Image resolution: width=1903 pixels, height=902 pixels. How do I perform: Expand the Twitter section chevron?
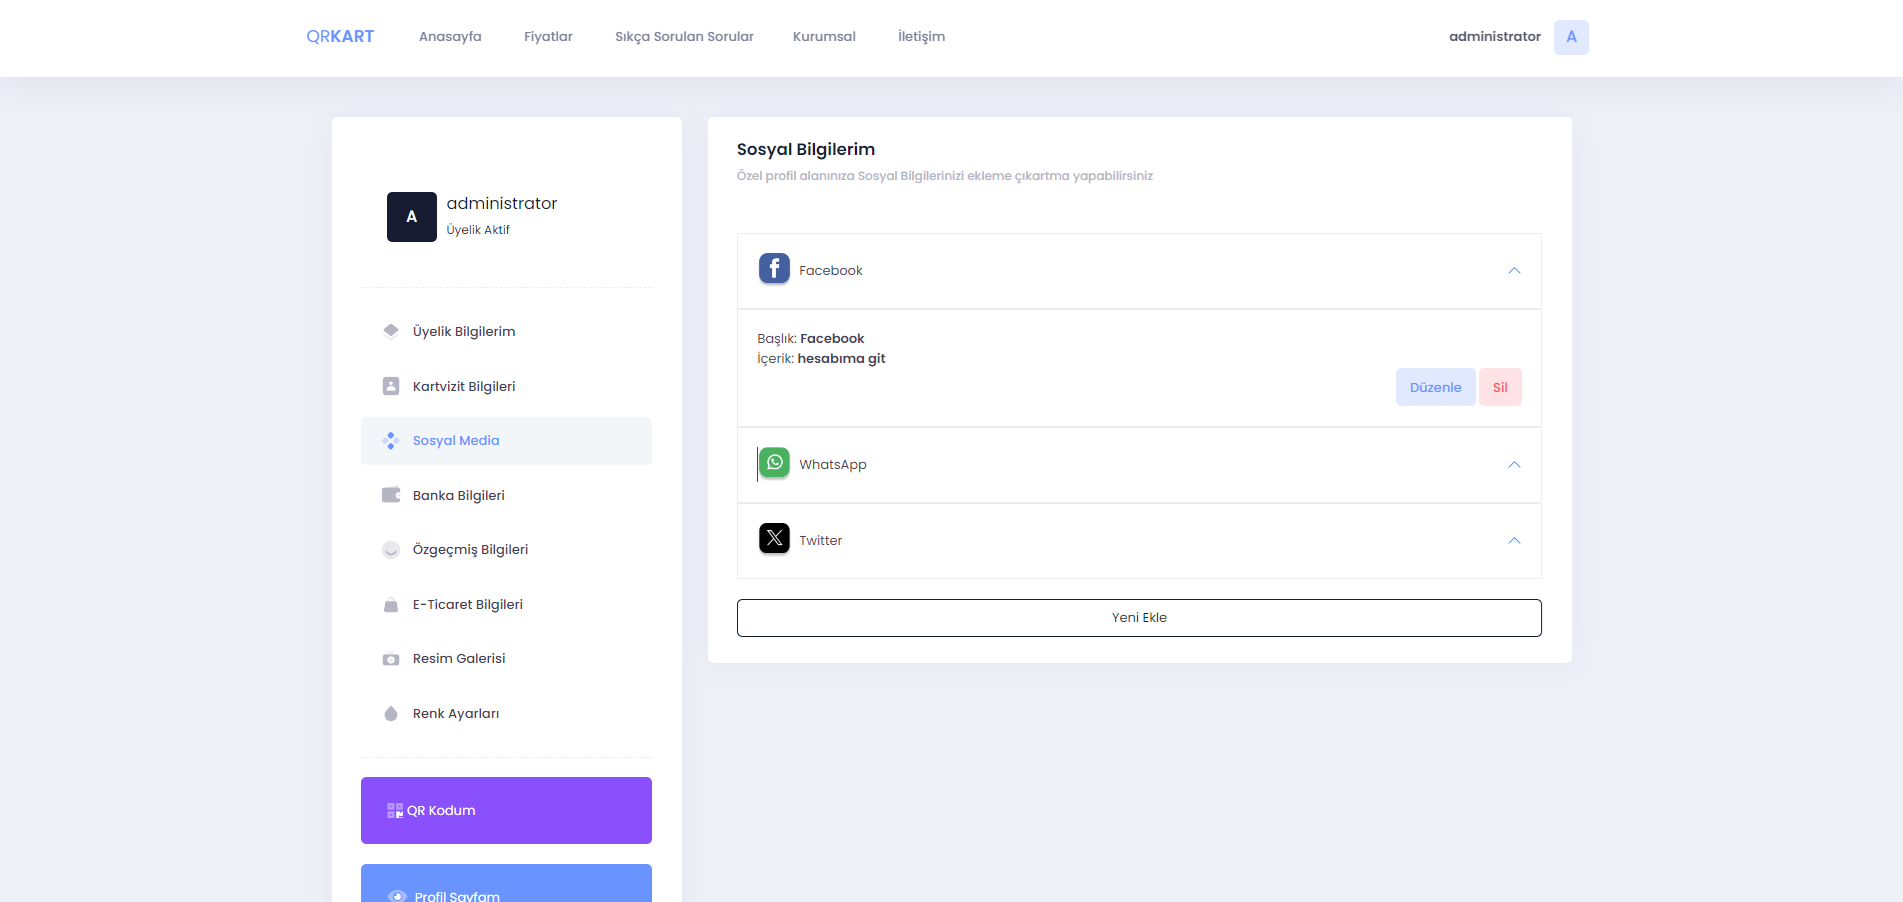pos(1514,541)
